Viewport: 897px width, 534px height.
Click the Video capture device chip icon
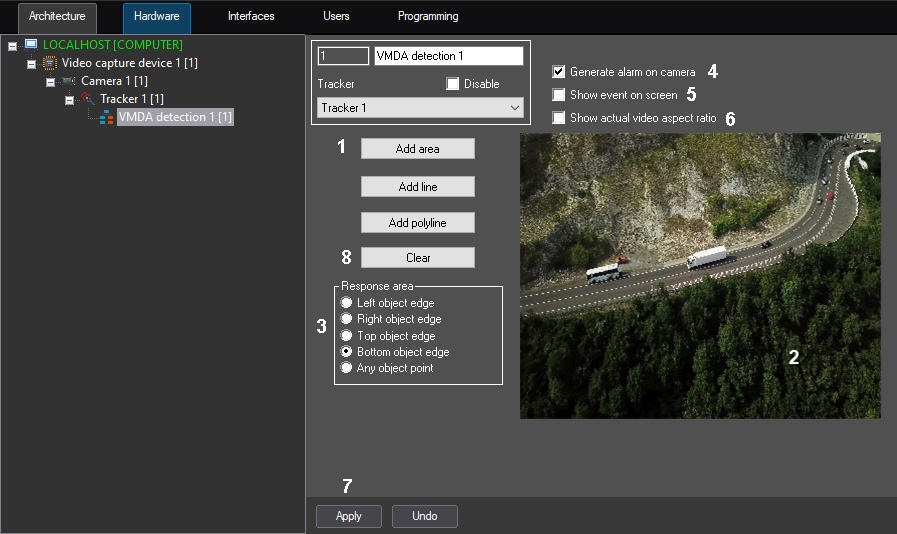(50, 63)
